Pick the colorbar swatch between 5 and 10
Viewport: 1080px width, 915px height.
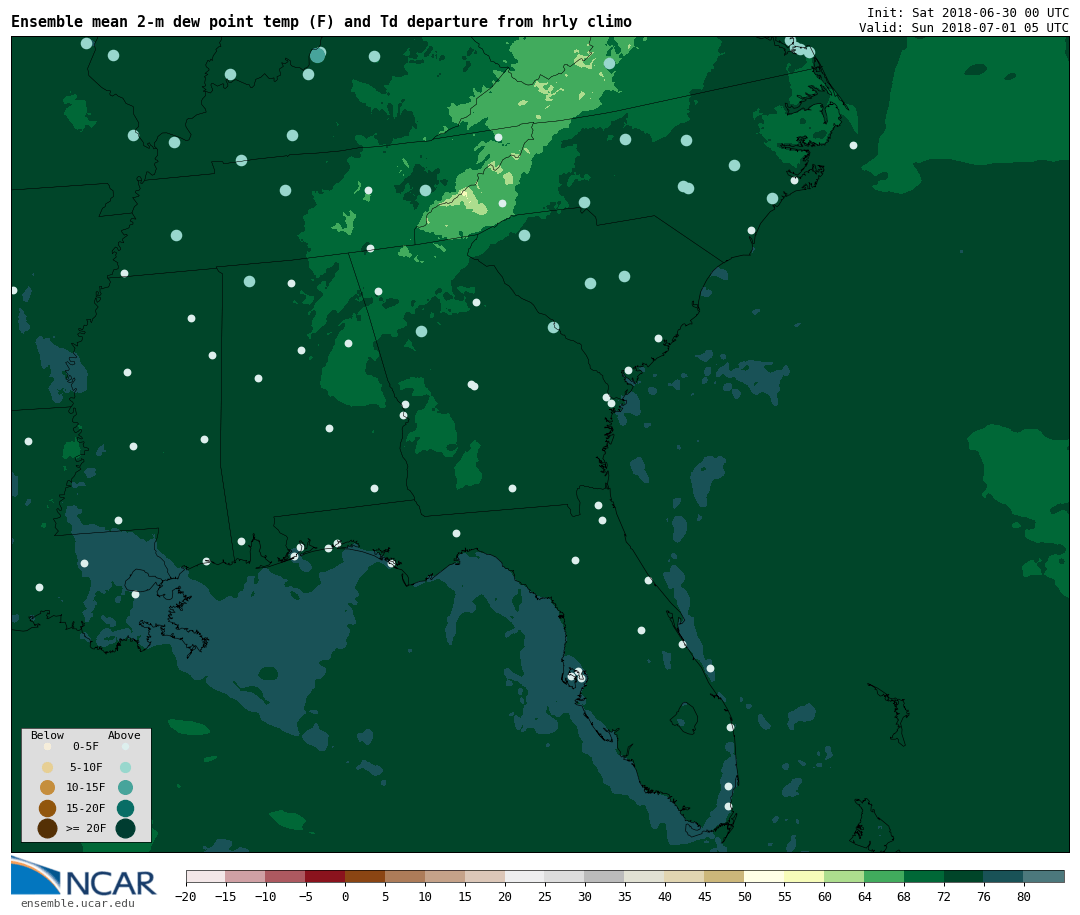point(405,876)
